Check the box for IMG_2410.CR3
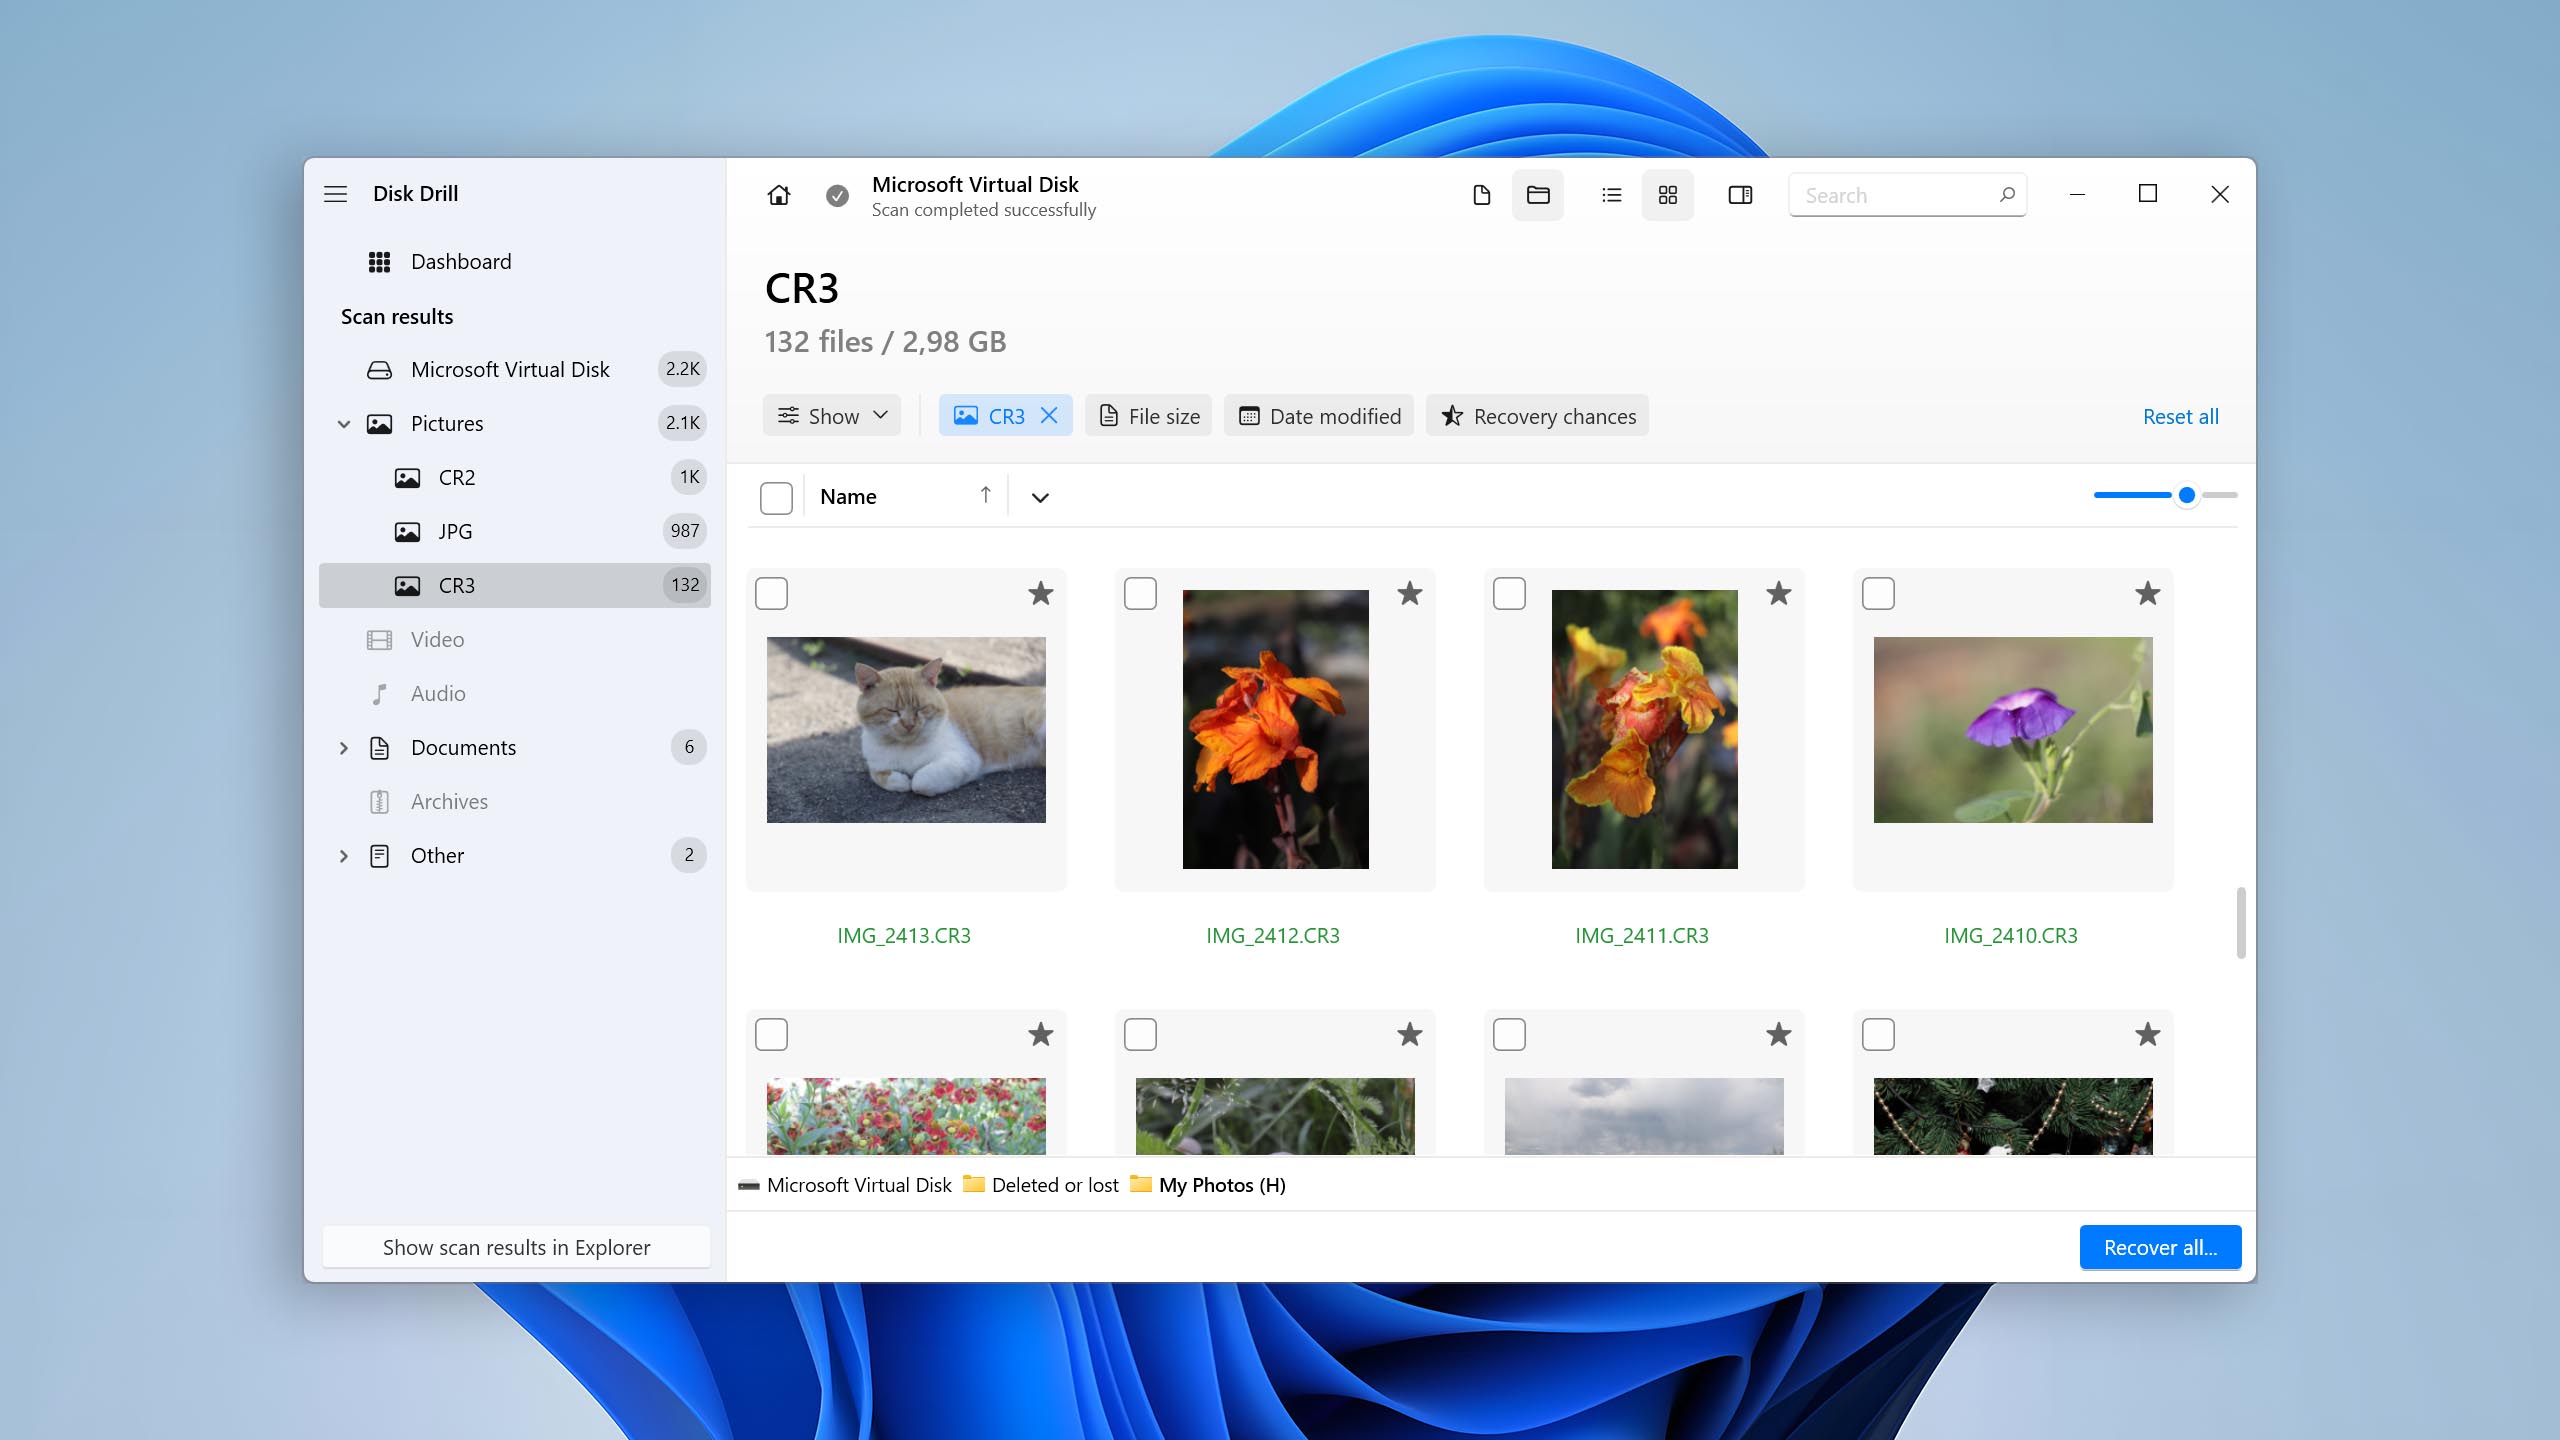2560x1440 pixels. pyautogui.click(x=1879, y=593)
